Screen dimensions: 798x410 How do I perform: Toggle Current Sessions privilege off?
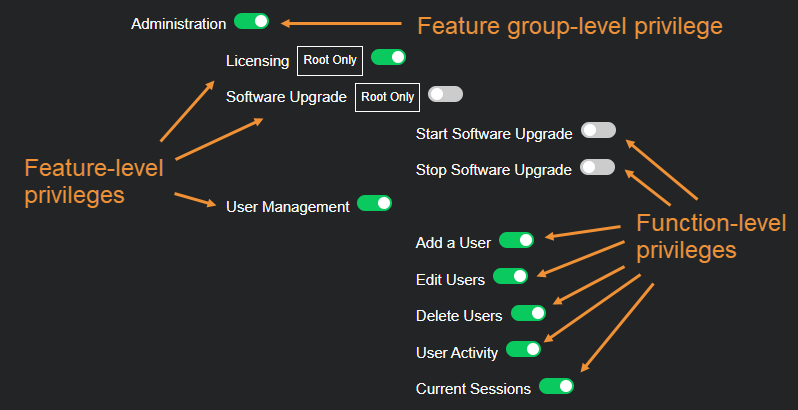click(x=556, y=386)
